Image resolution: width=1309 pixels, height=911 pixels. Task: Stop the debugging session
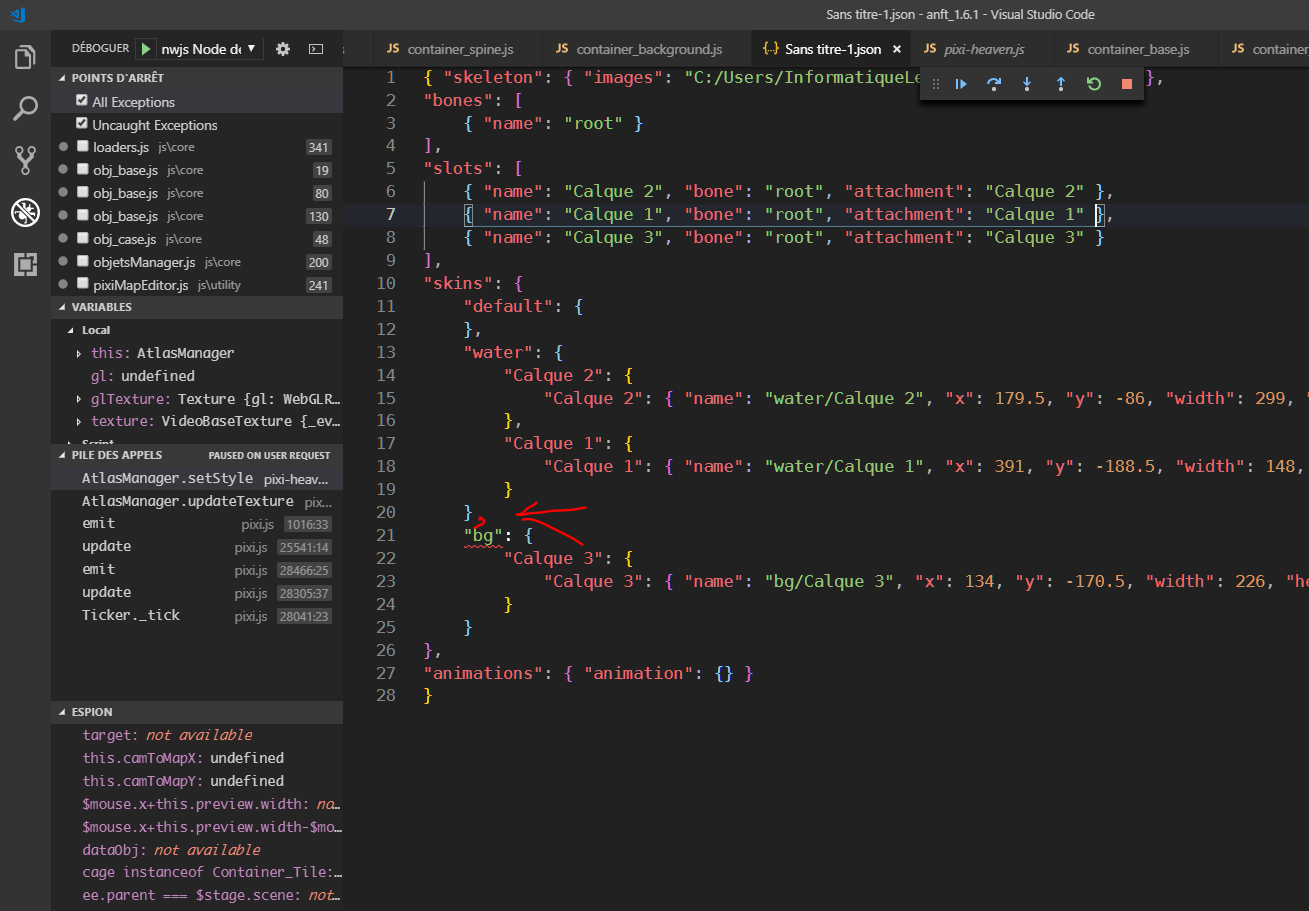[1127, 84]
